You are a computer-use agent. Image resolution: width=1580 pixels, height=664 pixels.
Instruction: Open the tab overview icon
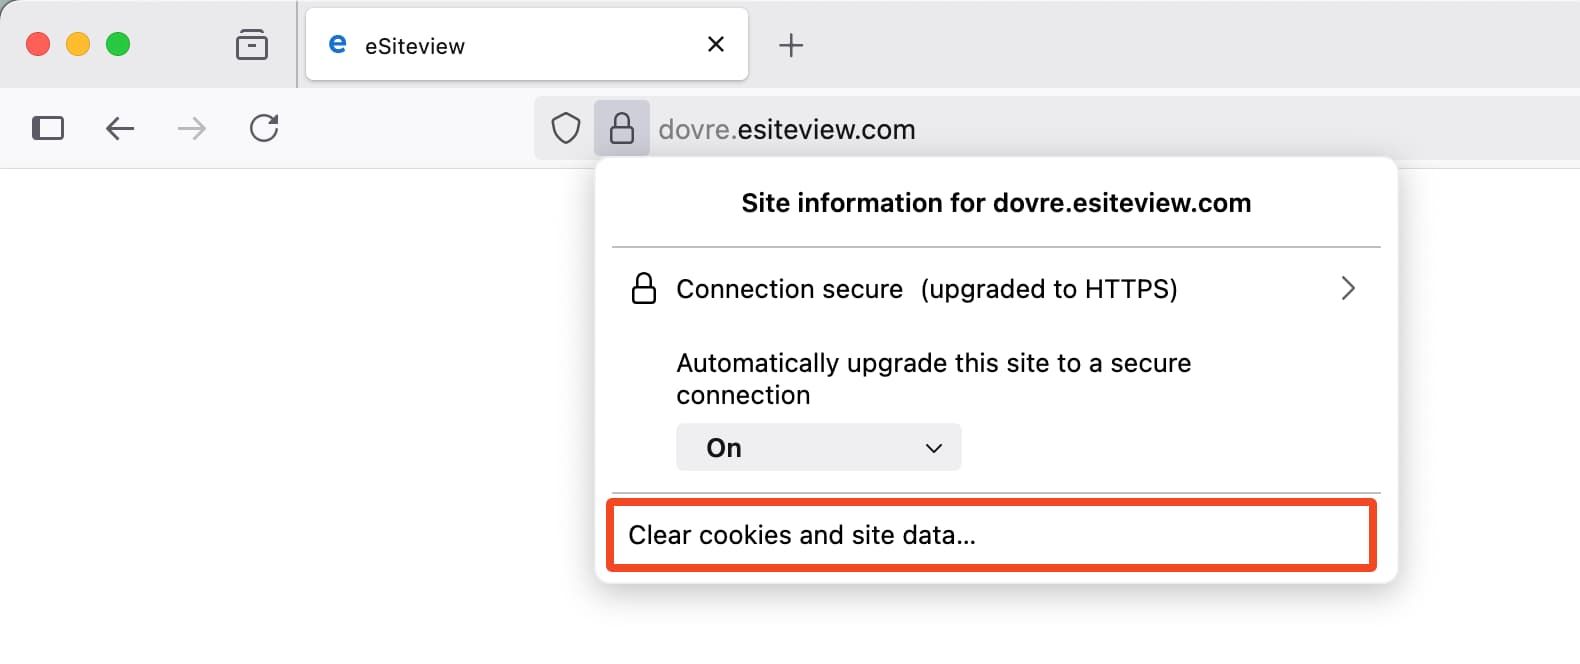(x=252, y=44)
